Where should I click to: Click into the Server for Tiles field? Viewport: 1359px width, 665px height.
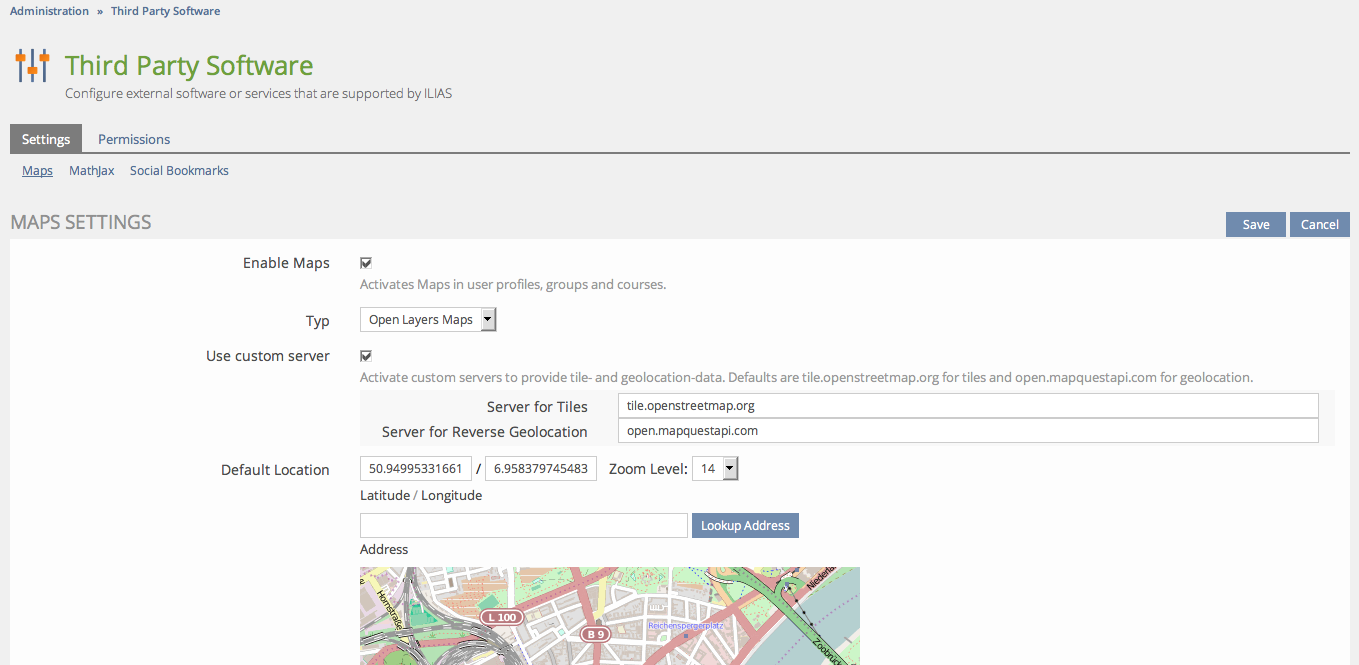967,406
